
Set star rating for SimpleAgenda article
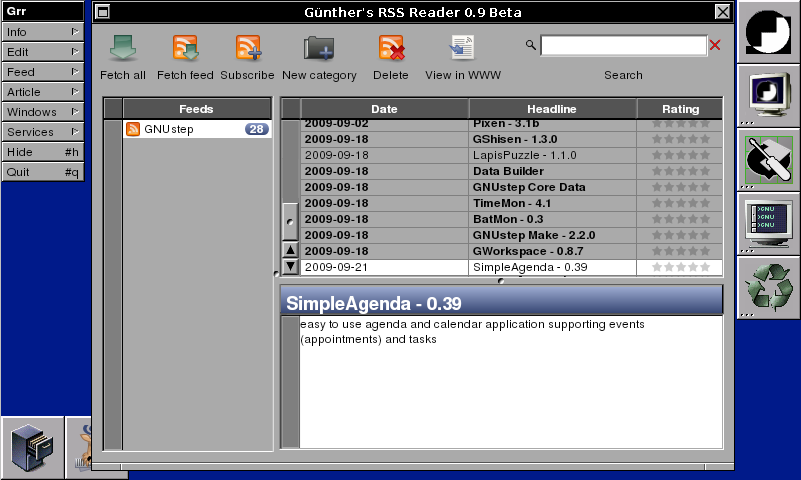click(680, 268)
